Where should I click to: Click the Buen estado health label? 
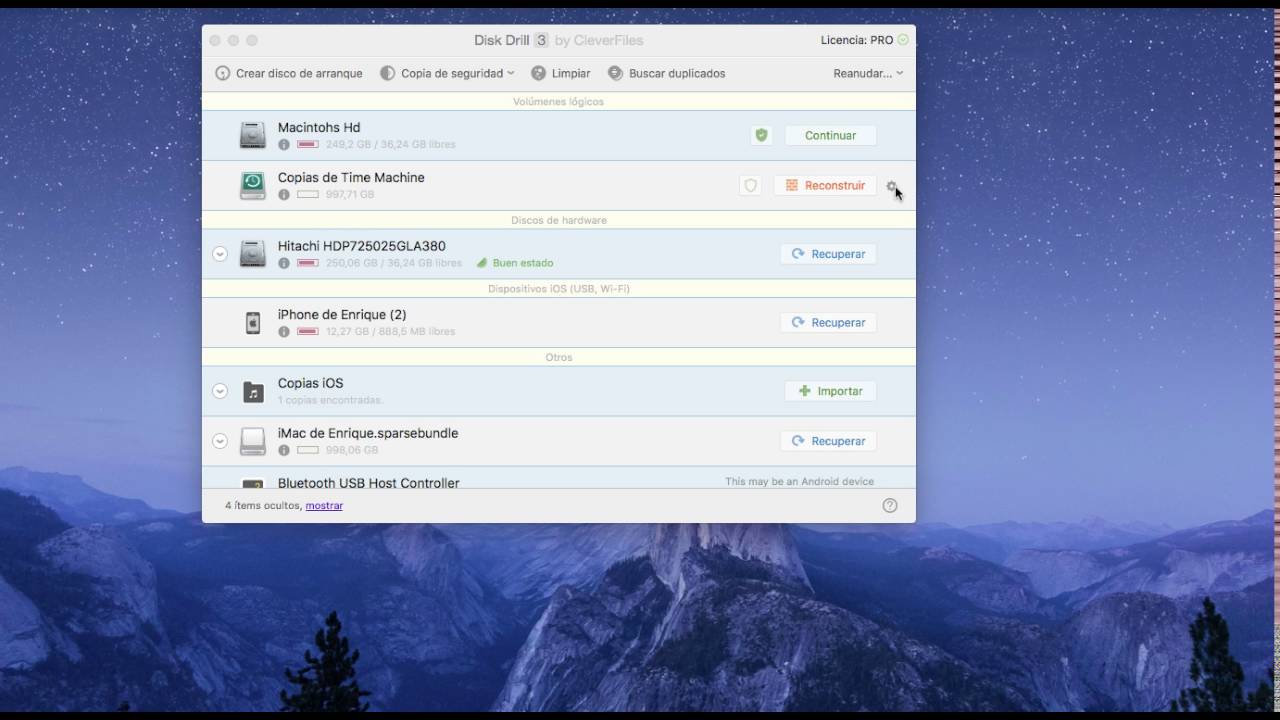(x=515, y=263)
